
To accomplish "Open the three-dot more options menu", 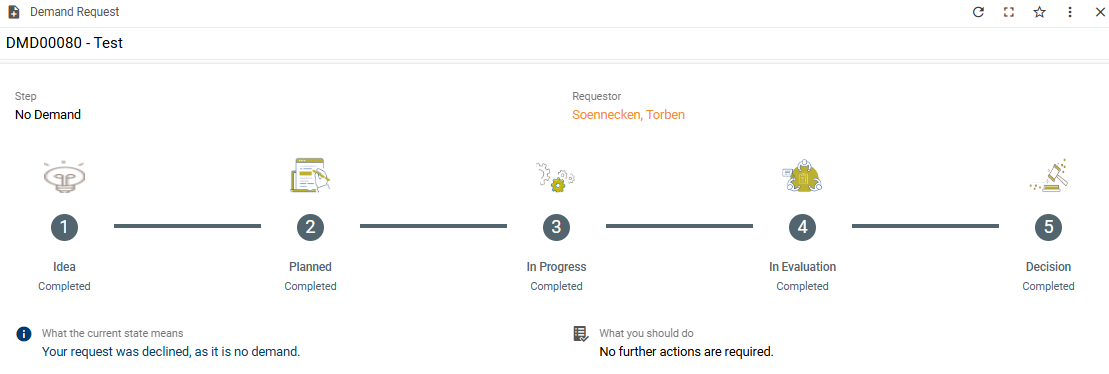I will point(1070,12).
